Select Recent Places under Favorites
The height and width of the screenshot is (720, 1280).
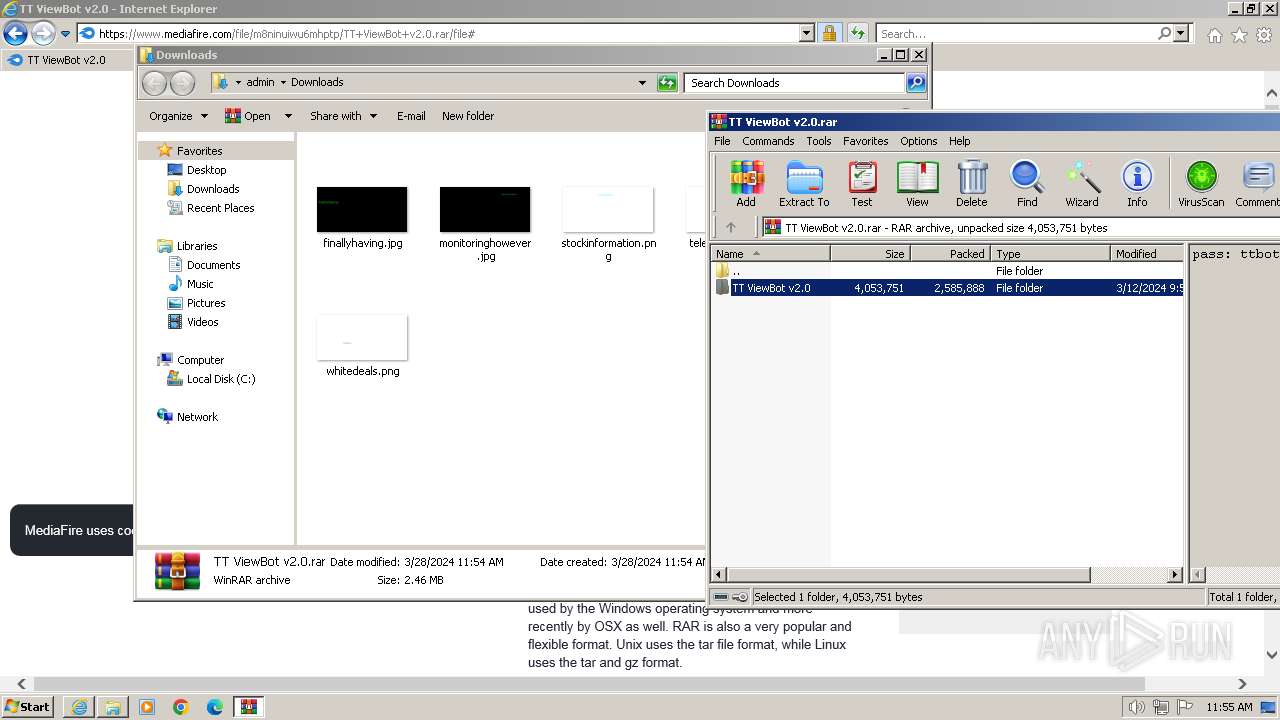point(220,208)
